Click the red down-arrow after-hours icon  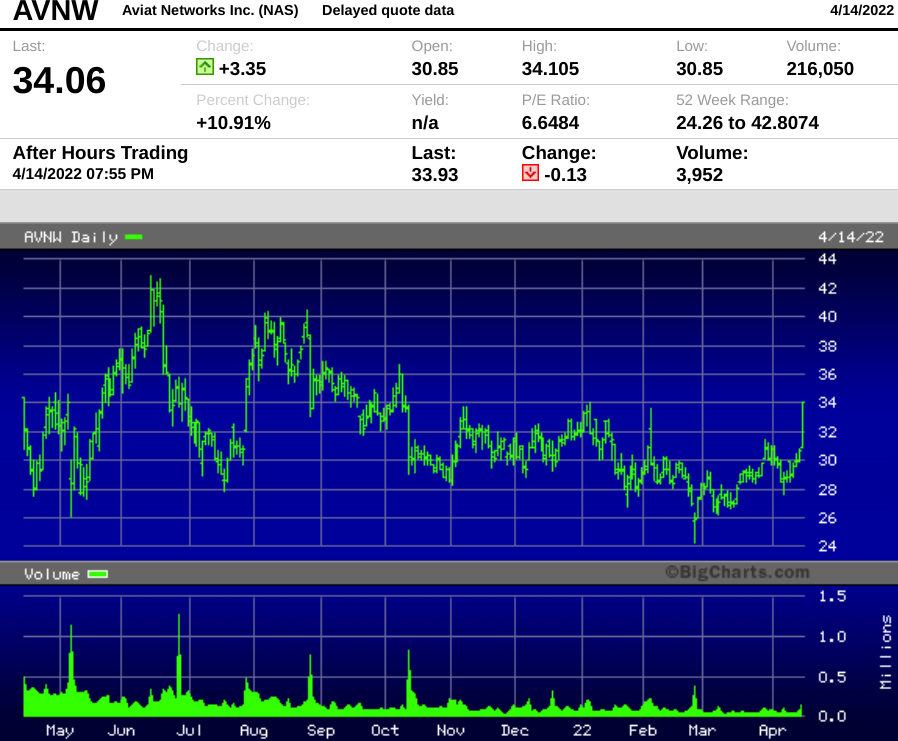tap(530, 173)
